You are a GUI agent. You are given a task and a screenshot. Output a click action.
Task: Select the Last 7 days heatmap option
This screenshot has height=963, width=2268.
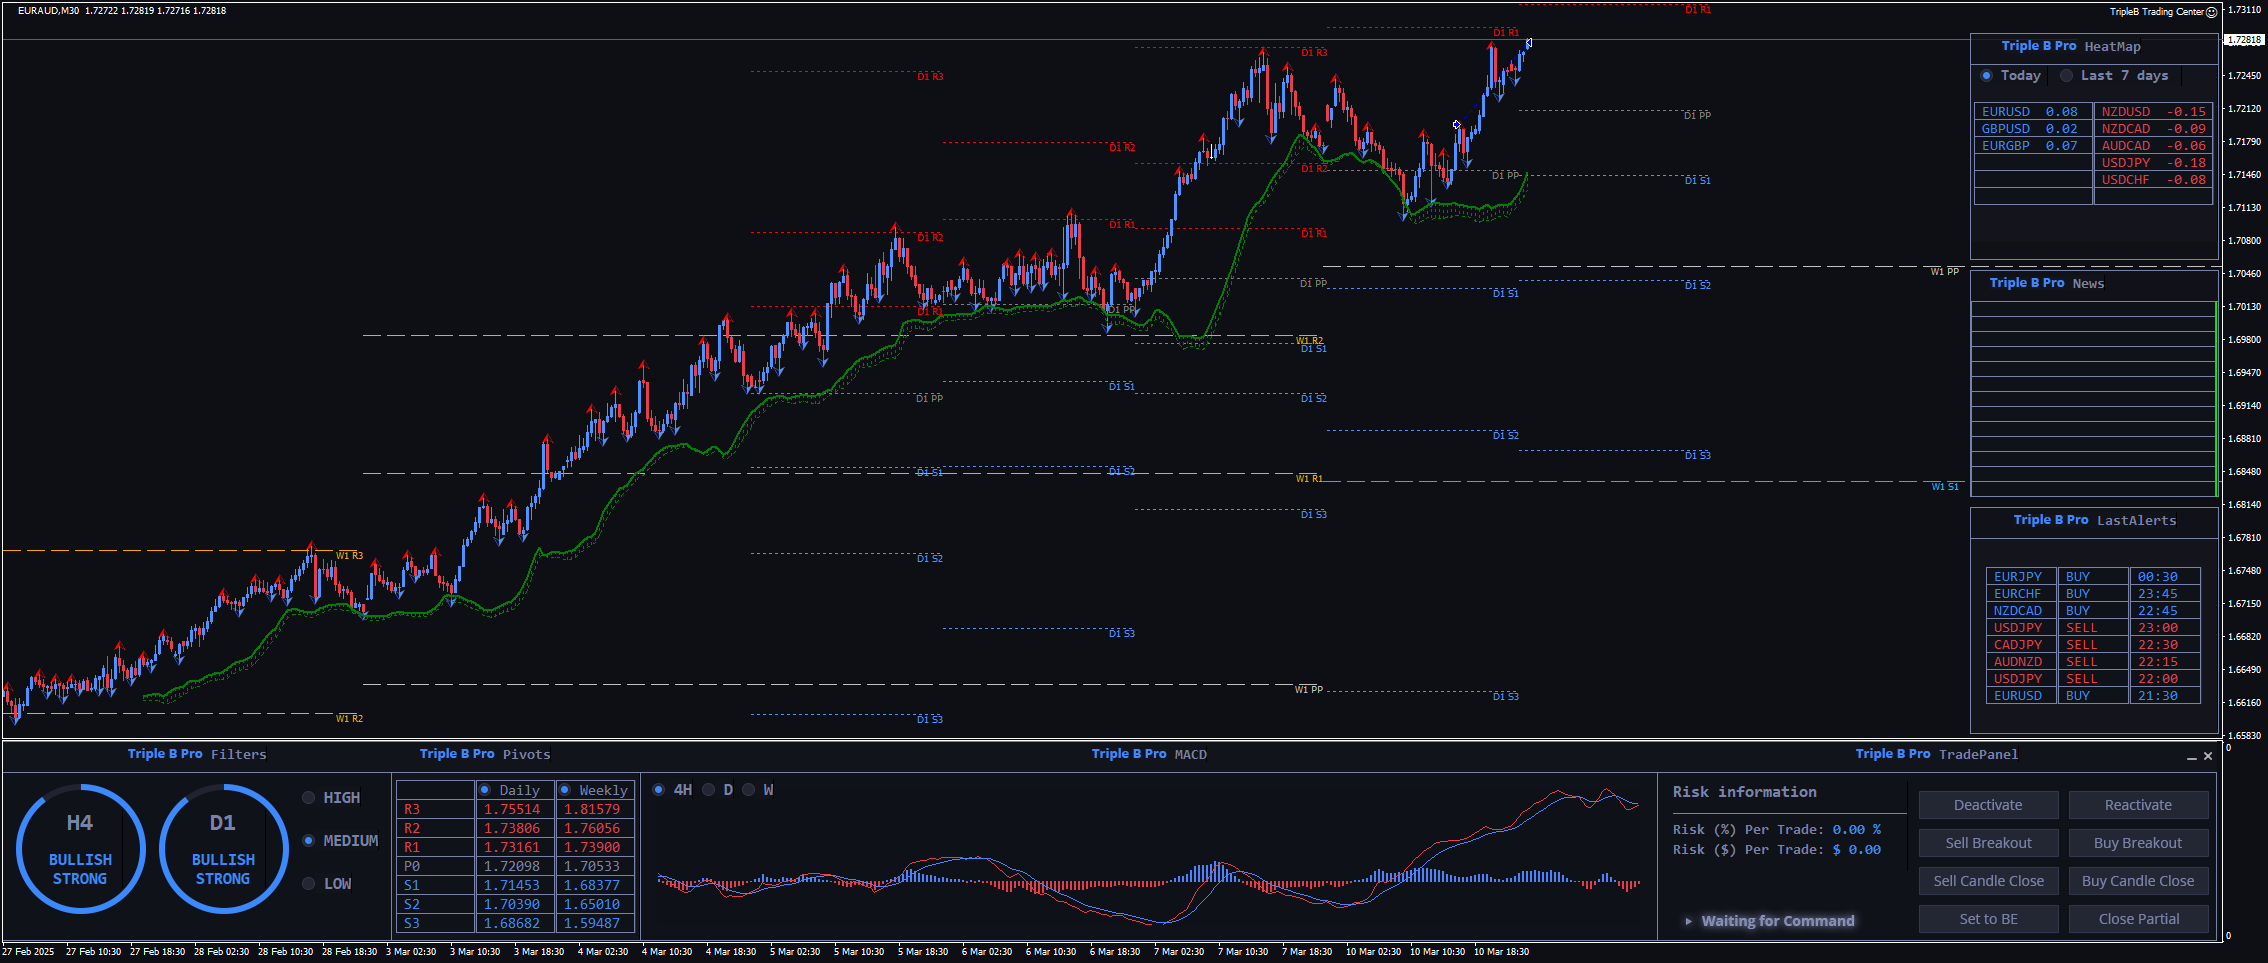coord(2066,76)
